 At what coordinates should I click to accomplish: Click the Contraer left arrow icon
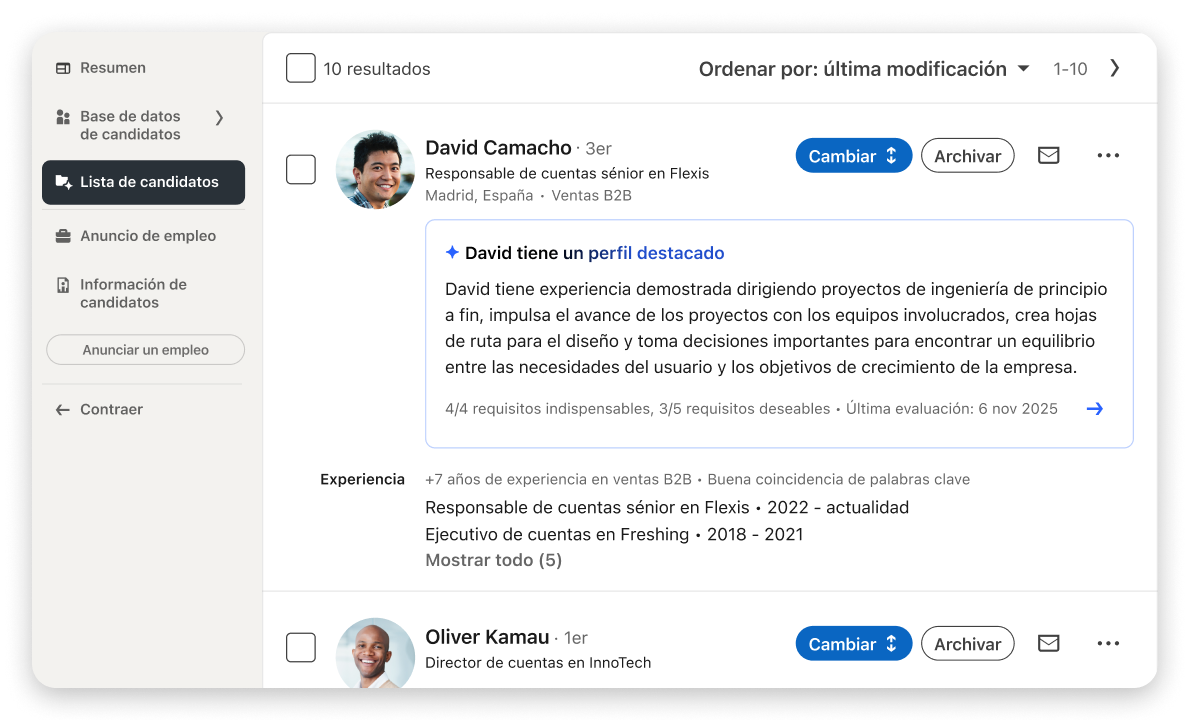click(x=62, y=410)
